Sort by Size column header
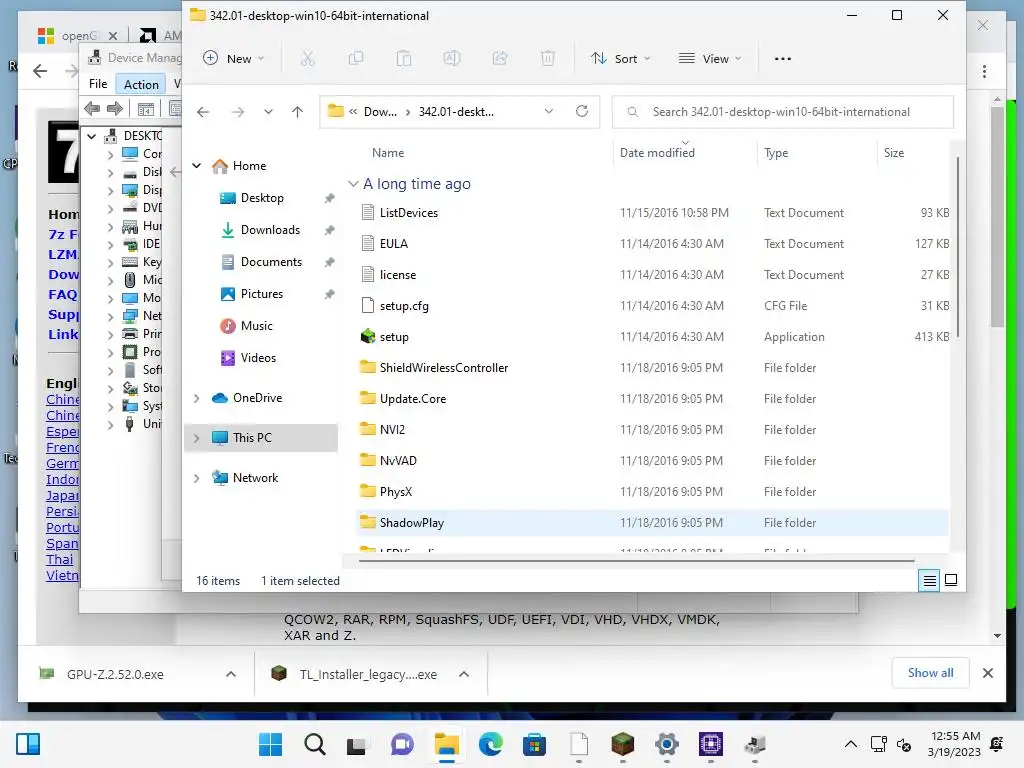The height and width of the screenshot is (768, 1024). (x=894, y=153)
